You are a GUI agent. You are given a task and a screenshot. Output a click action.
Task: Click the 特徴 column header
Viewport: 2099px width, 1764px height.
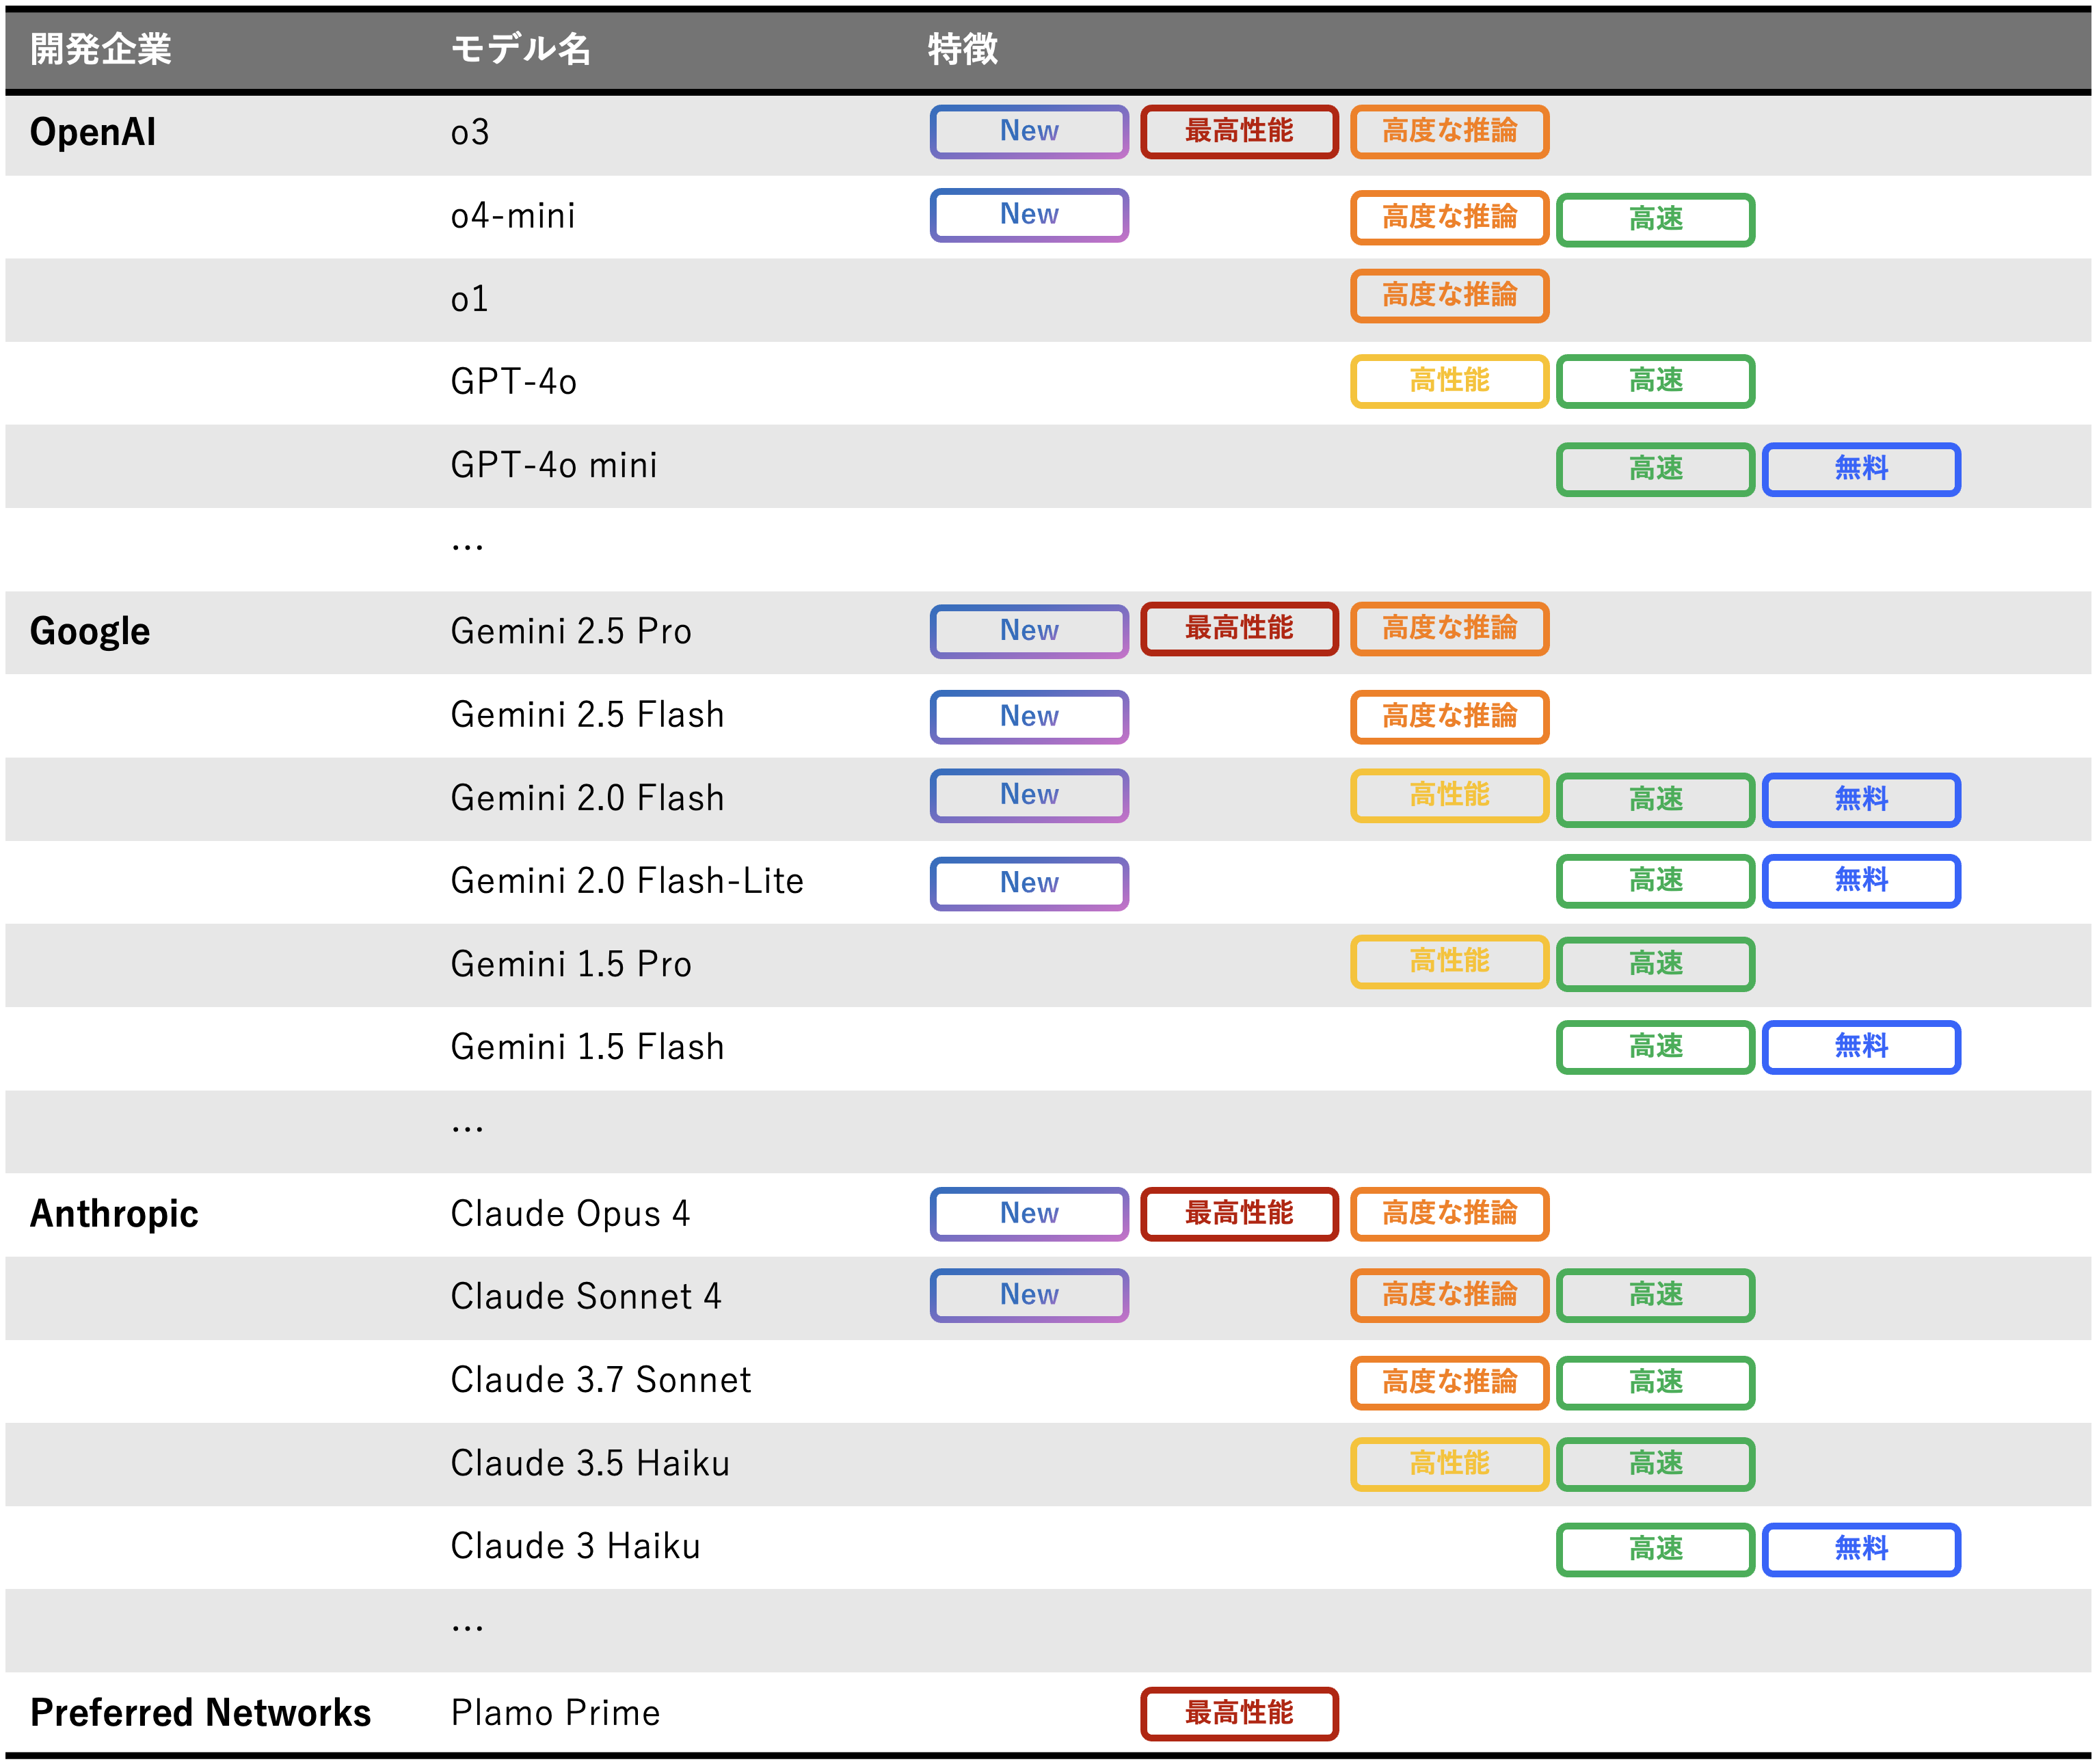pos(961,48)
